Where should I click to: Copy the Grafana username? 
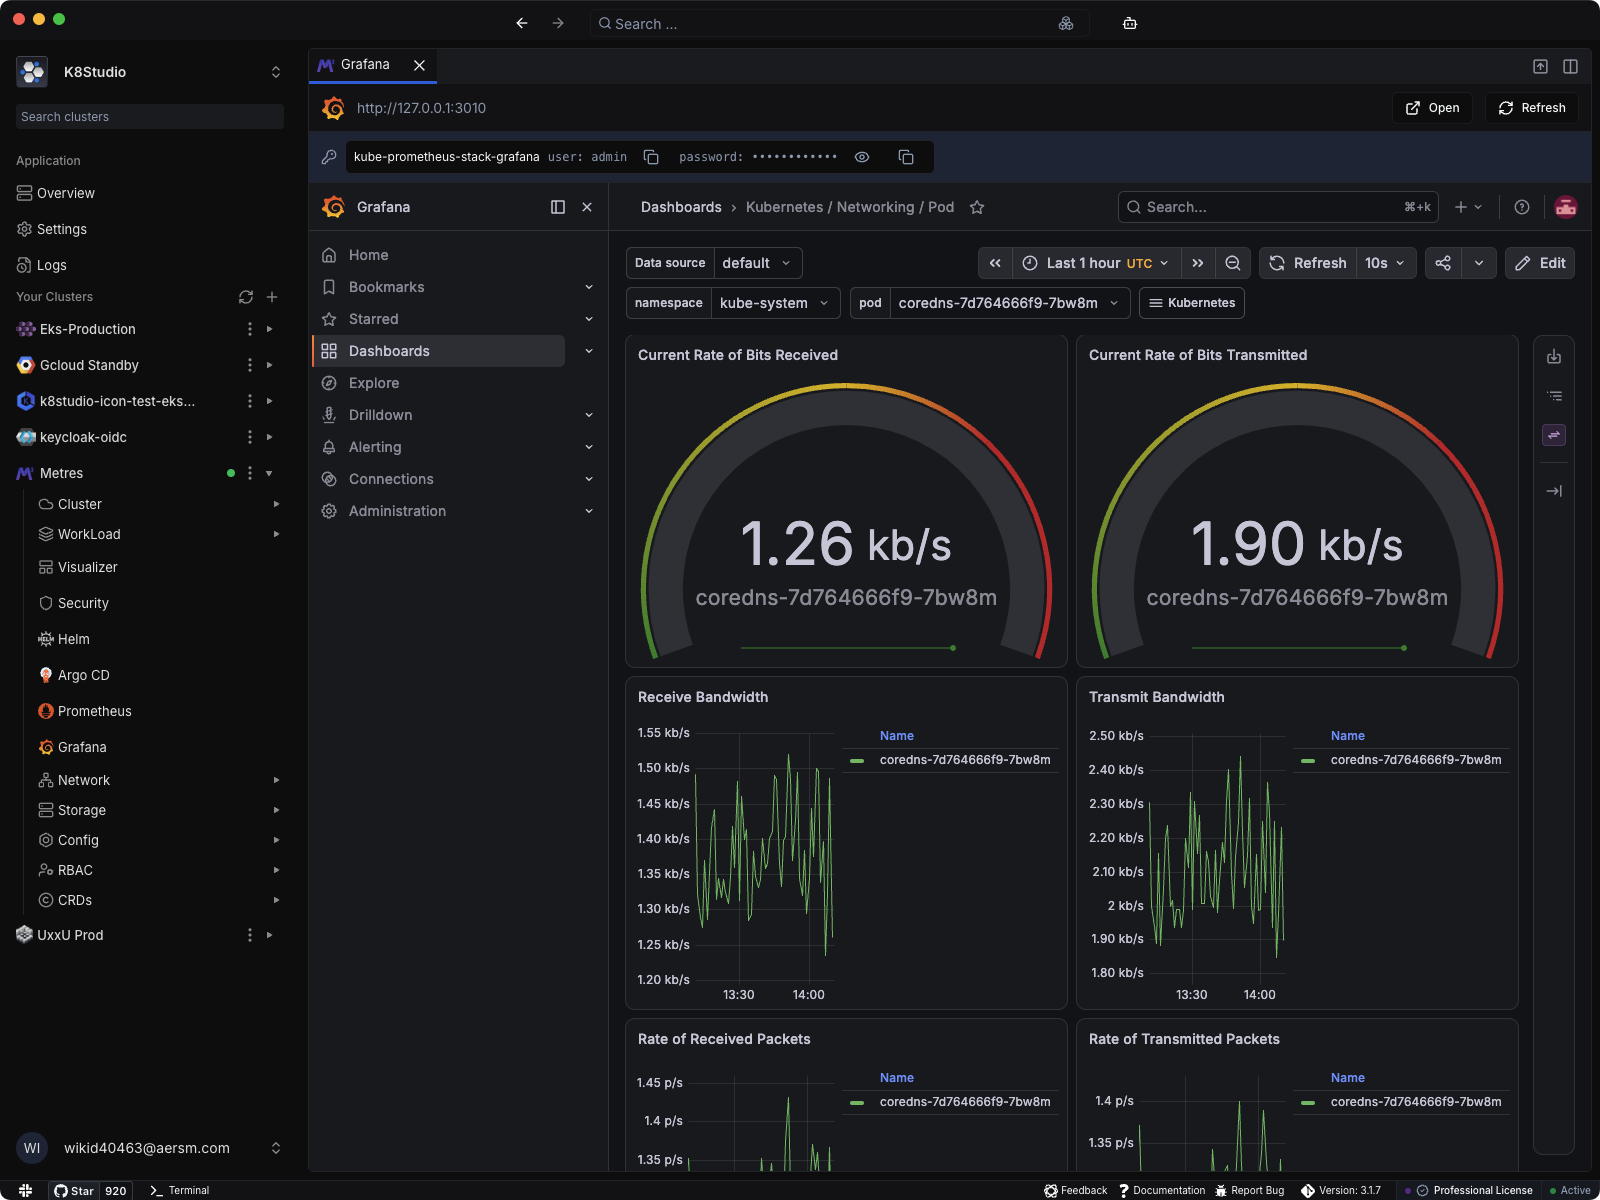pyautogui.click(x=651, y=157)
